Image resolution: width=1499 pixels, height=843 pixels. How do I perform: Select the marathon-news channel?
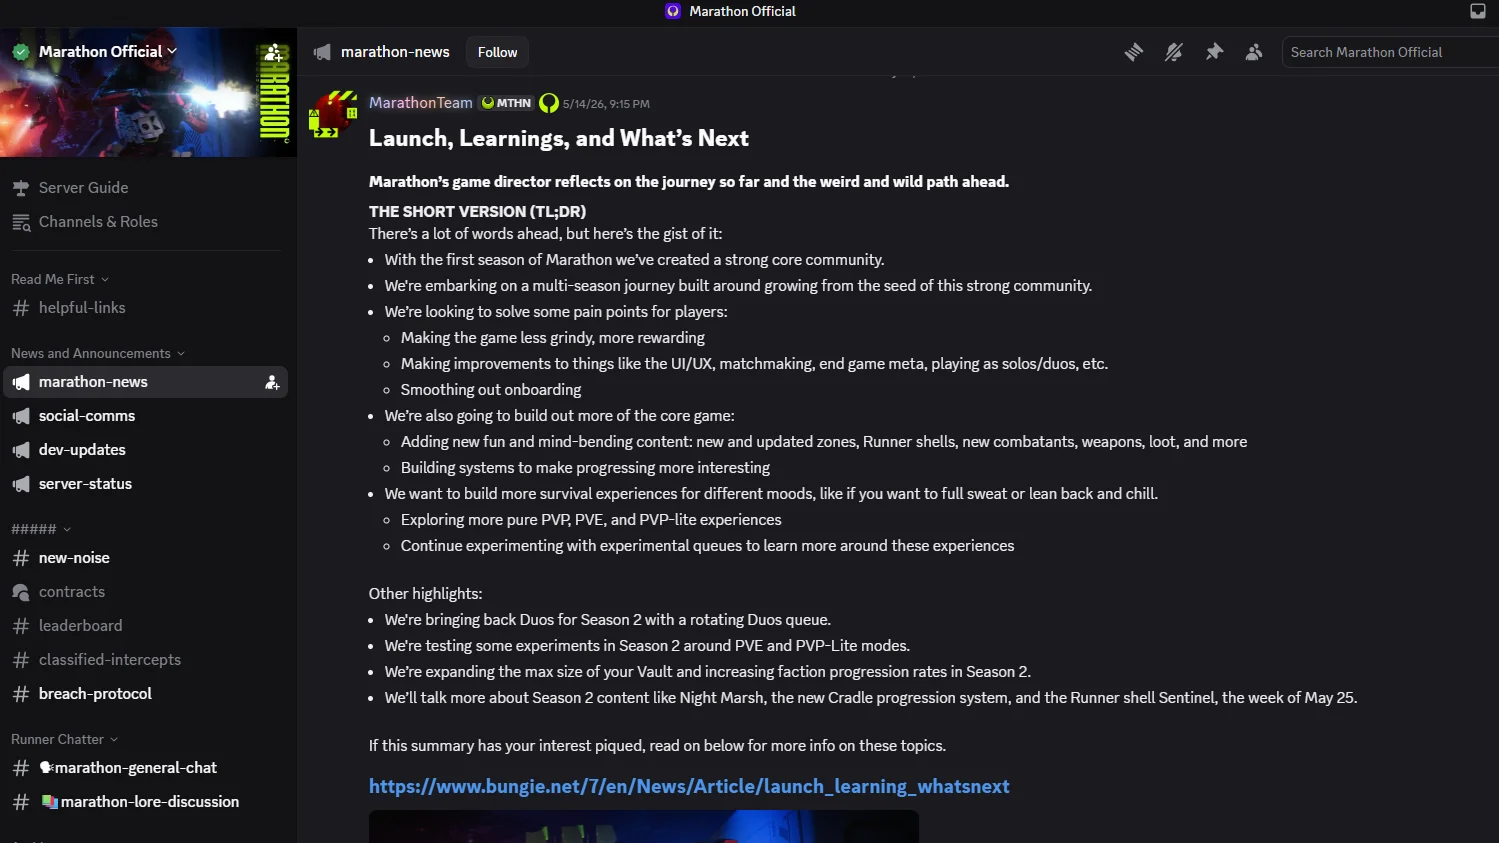coord(146,382)
